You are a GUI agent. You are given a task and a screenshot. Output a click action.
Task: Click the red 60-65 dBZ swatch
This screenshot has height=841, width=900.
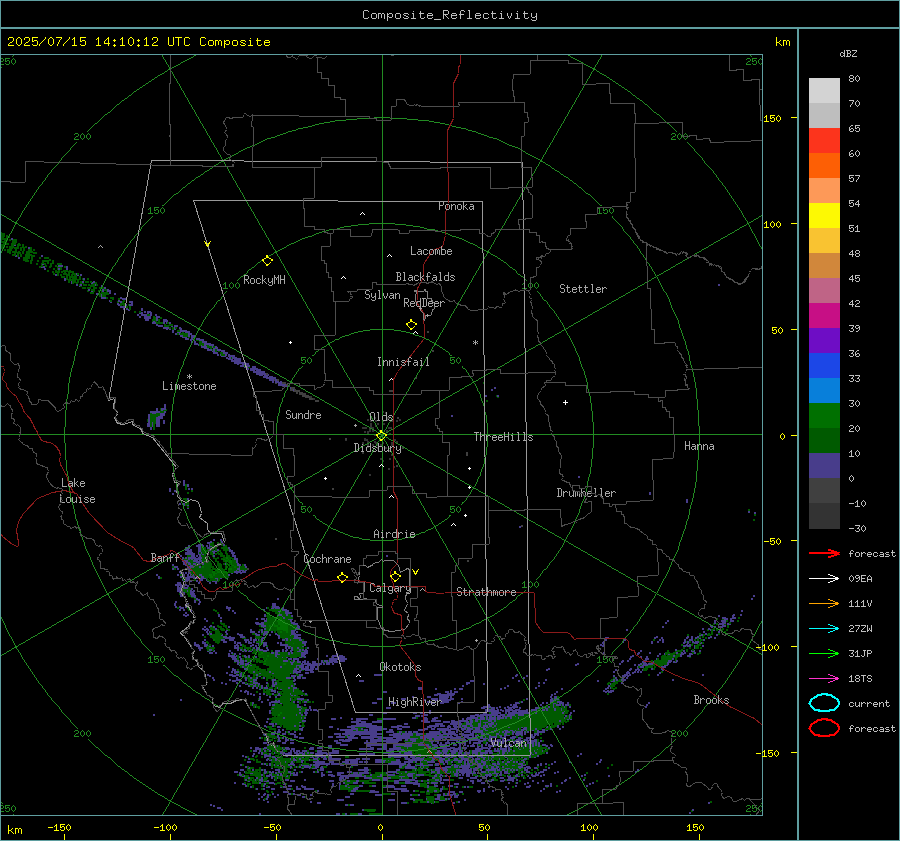click(x=824, y=141)
